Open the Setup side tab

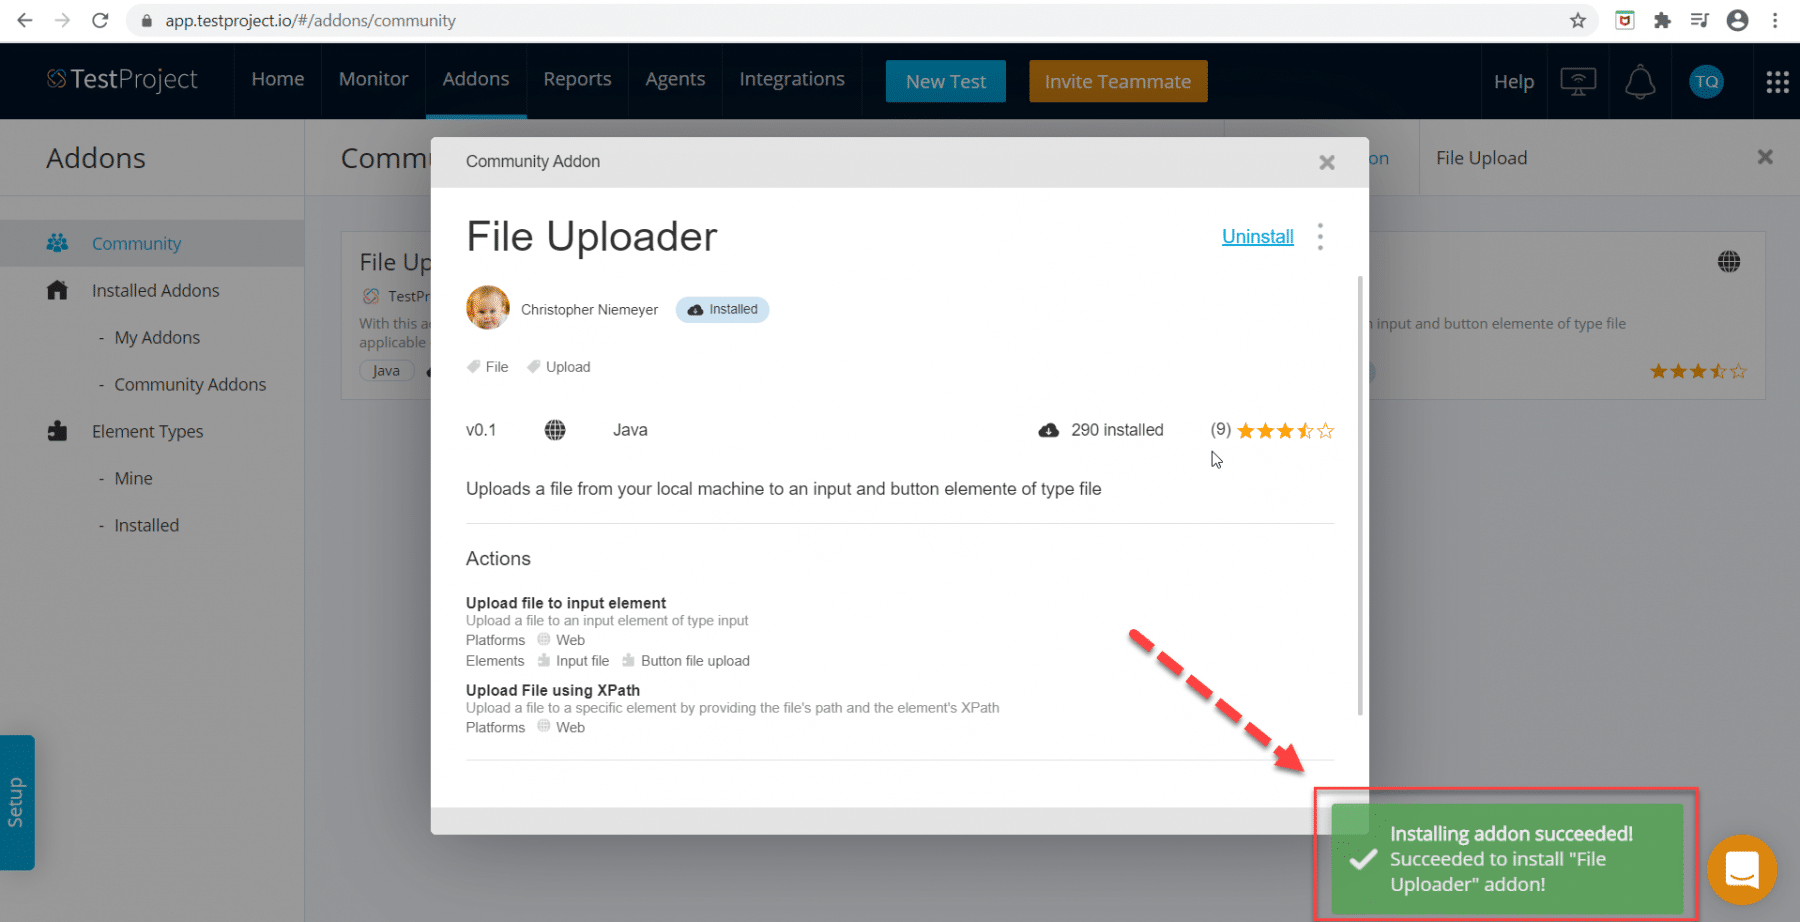[x=17, y=802]
